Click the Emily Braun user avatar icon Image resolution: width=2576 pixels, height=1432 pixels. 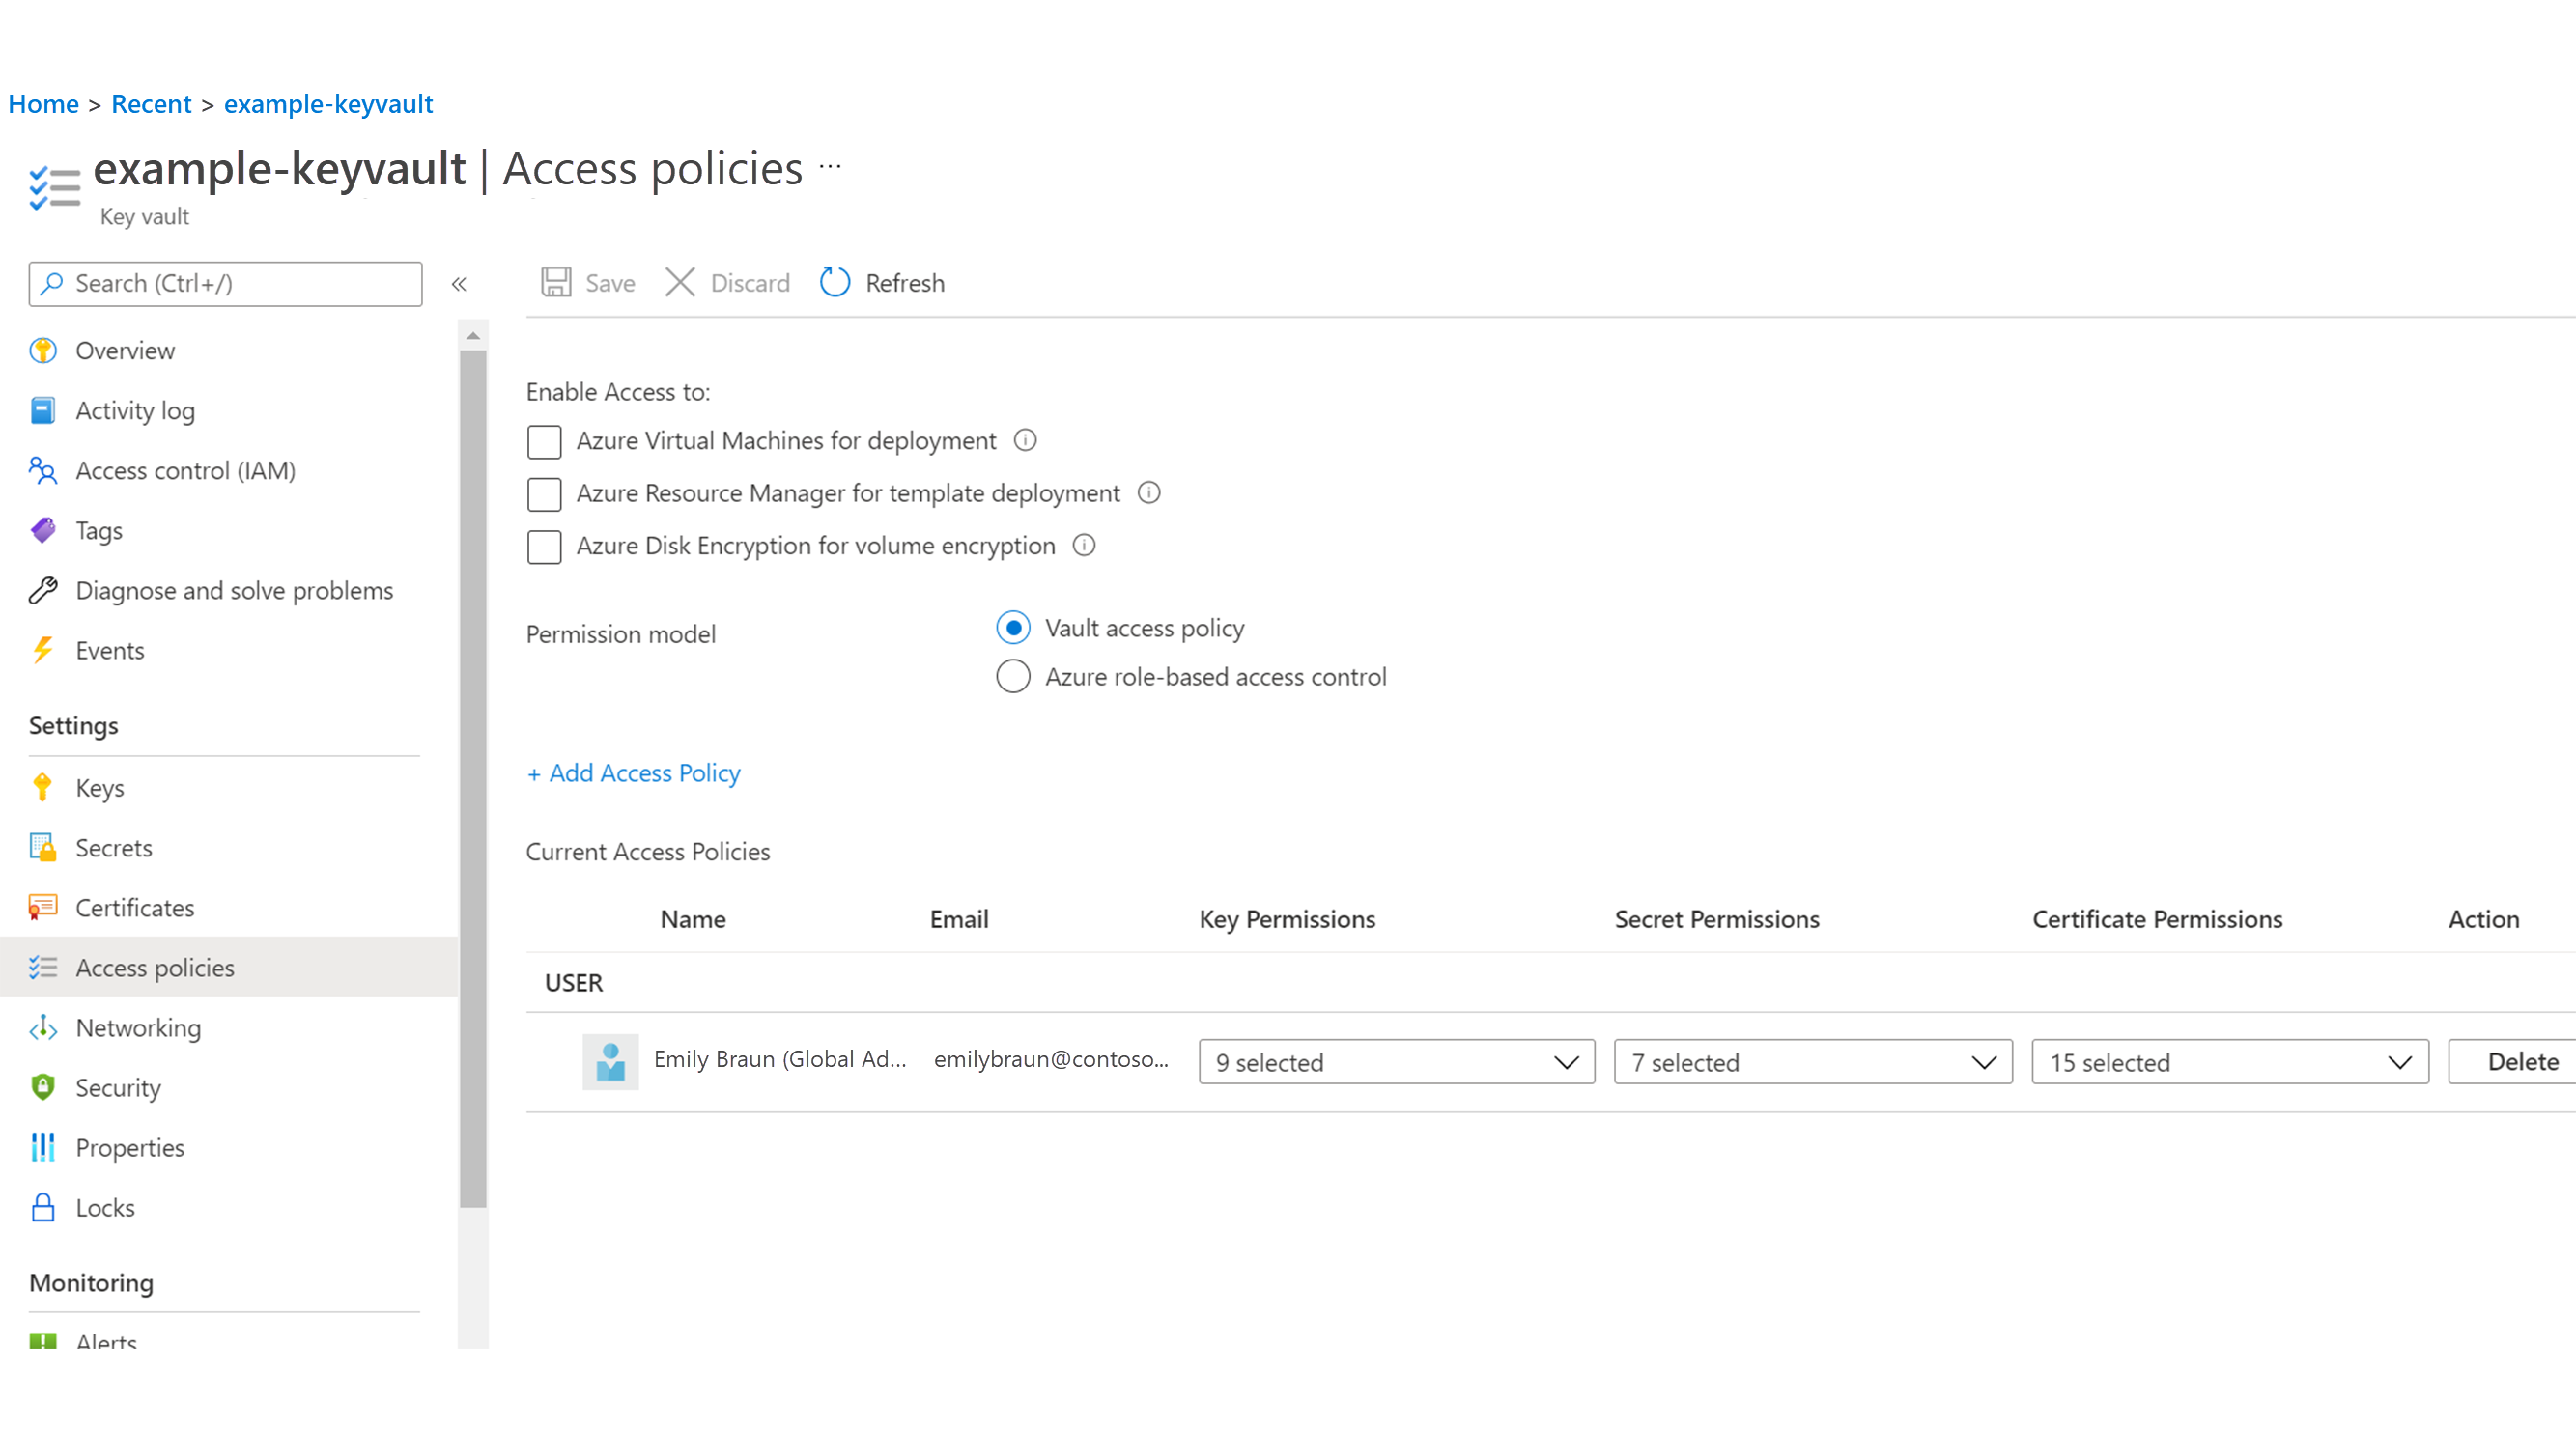(610, 1061)
